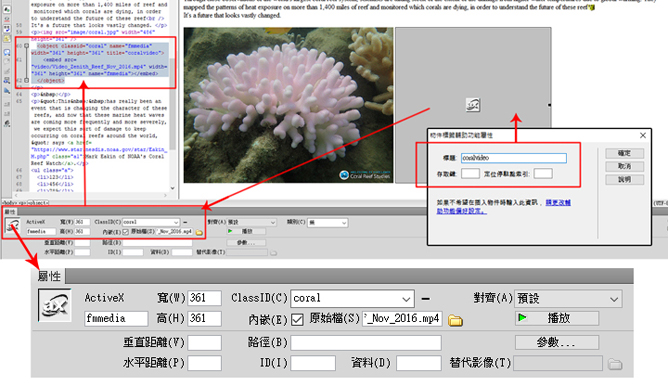Click play button in small properties panel
This screenshot has width=668, height=386.
246,231
